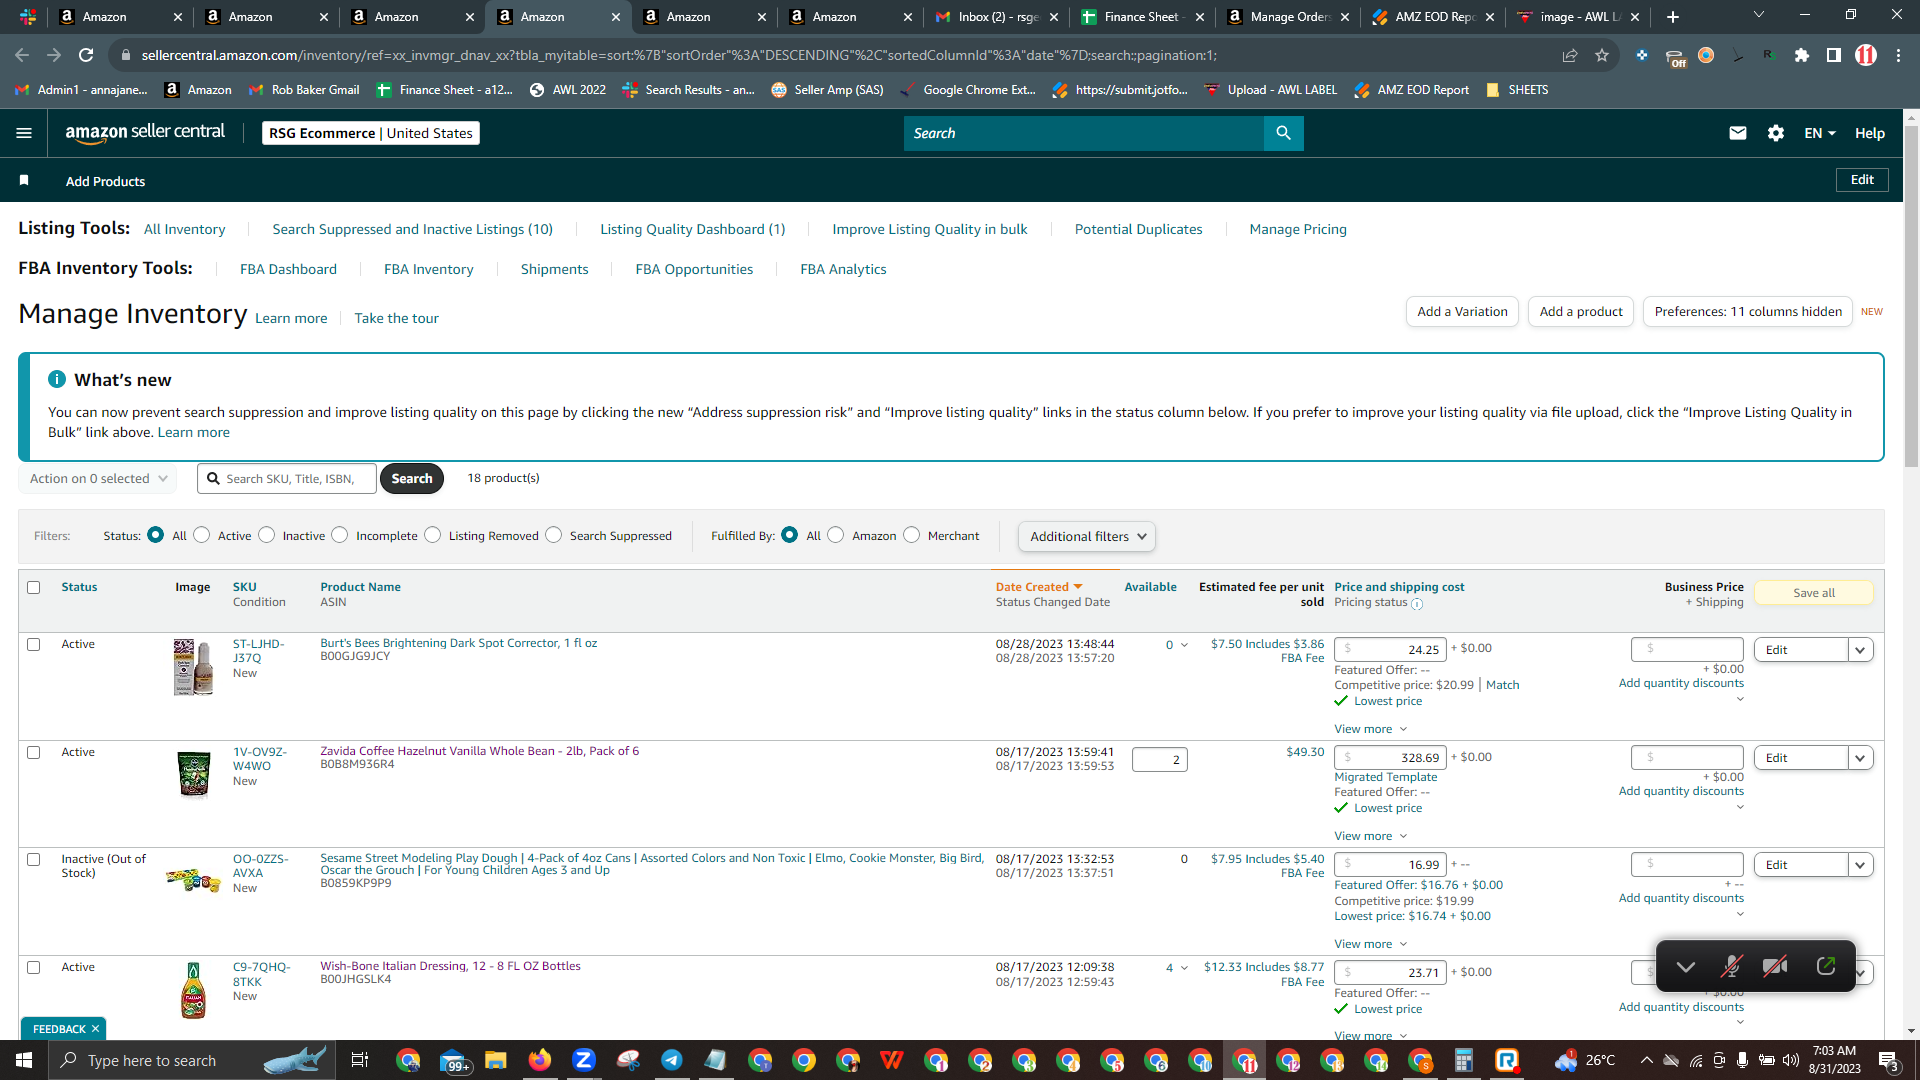The image size is (1920, 1080).
Task: Click the magnifier search button in header
Action: (1283, 133)
